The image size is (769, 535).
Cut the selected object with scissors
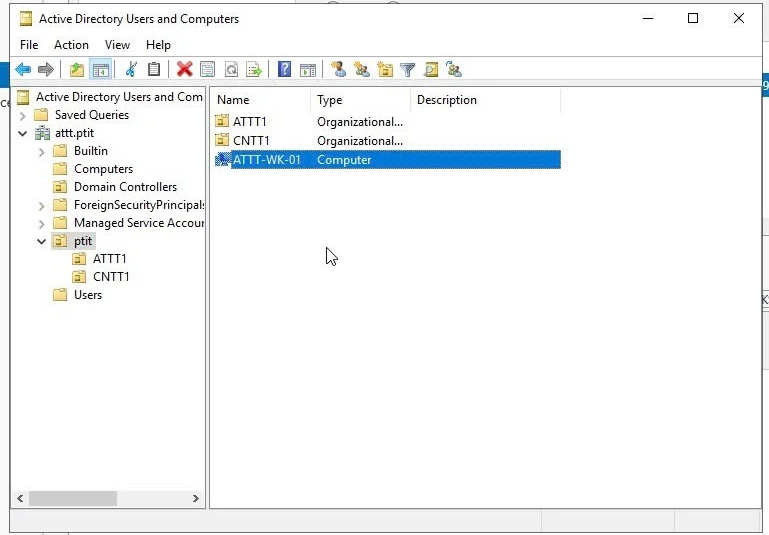point(131,70)
